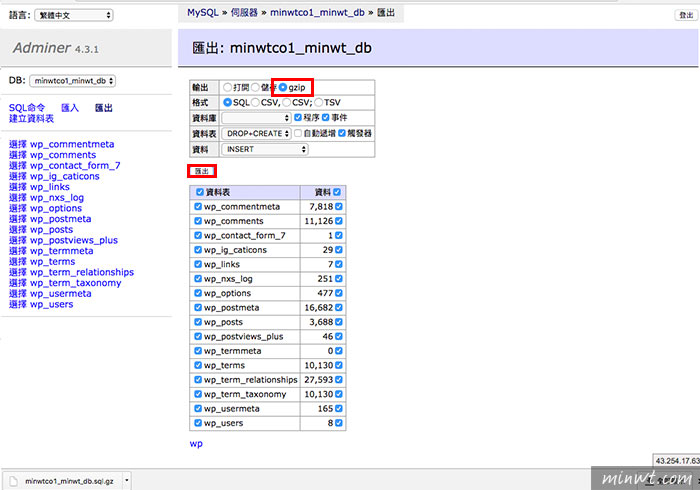Uncheck data checkbox beside 16,682

tap(339, 307)
